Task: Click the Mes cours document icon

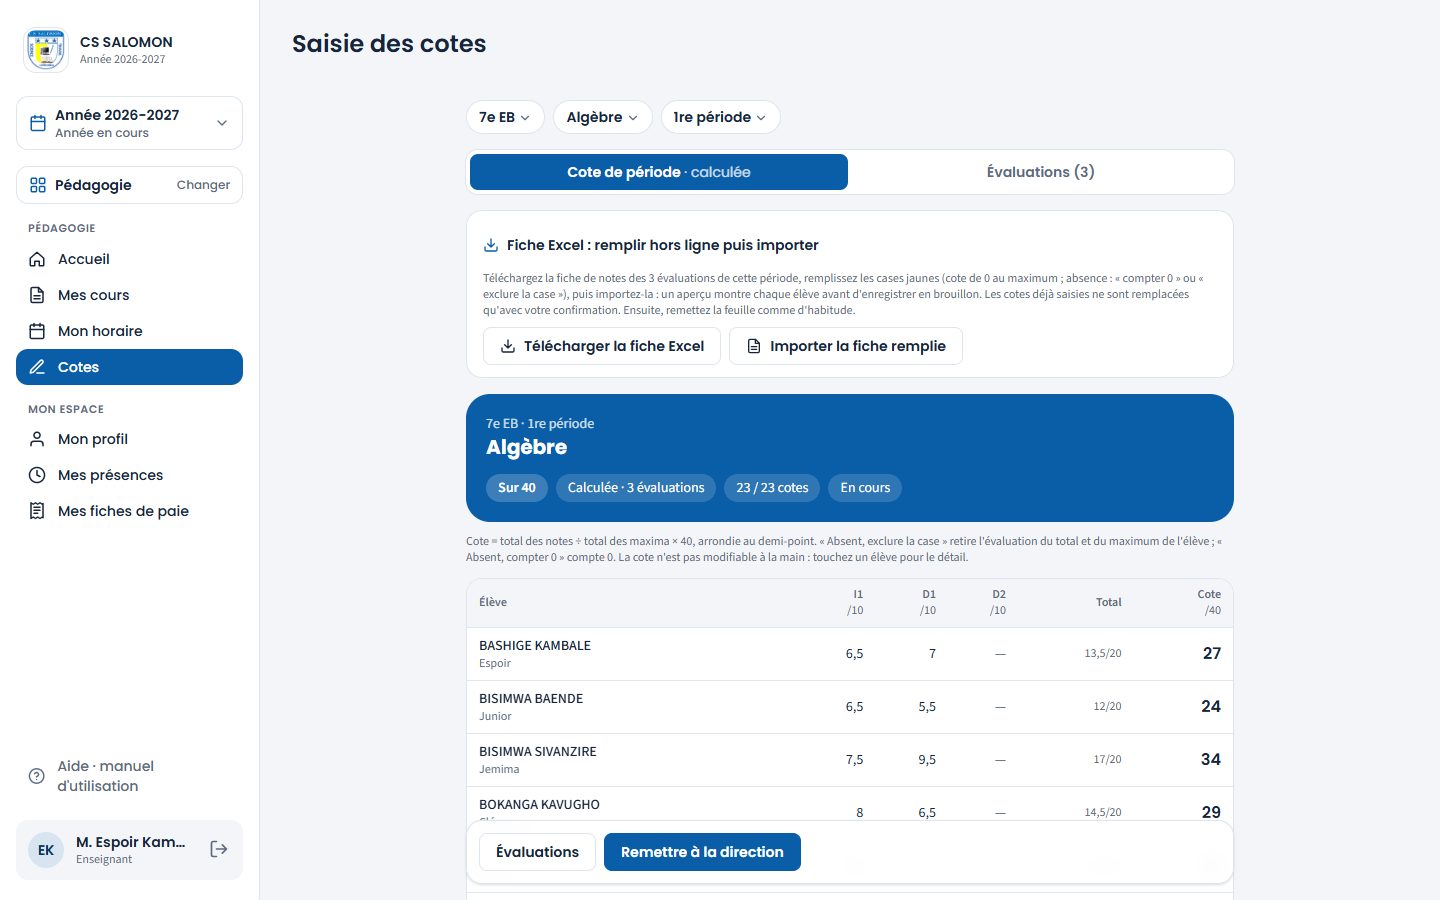Action: click(37, 295)
